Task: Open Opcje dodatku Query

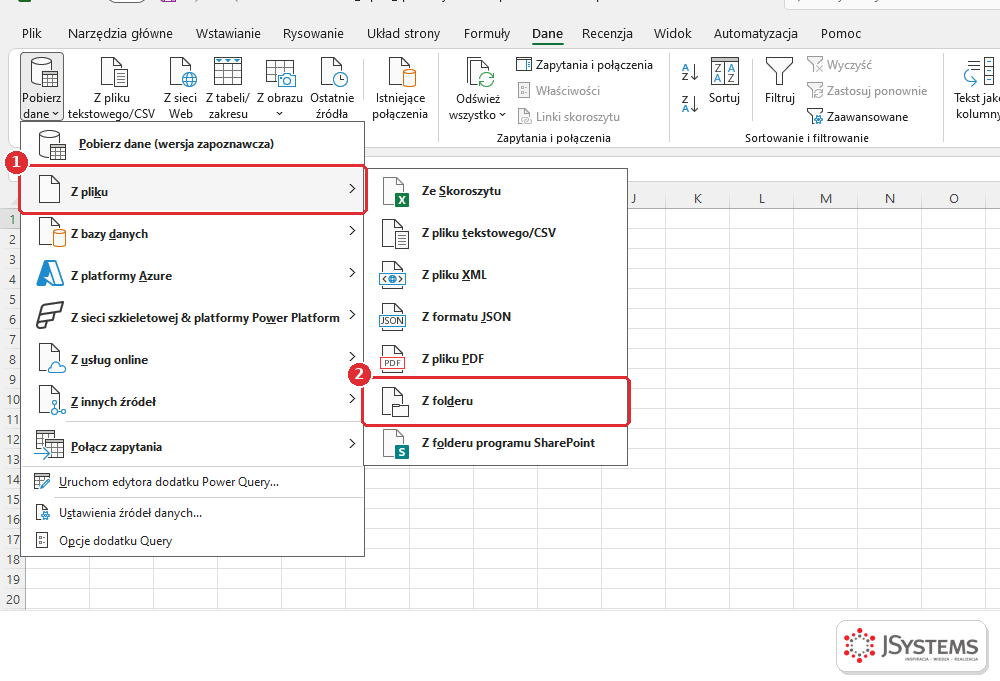Action: click(193, 541)
